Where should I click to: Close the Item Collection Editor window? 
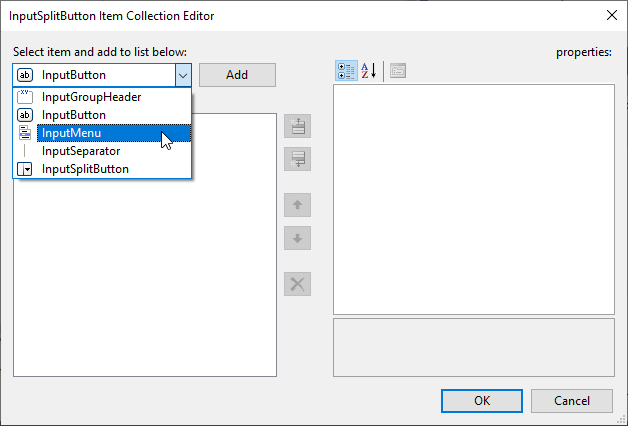610,15
